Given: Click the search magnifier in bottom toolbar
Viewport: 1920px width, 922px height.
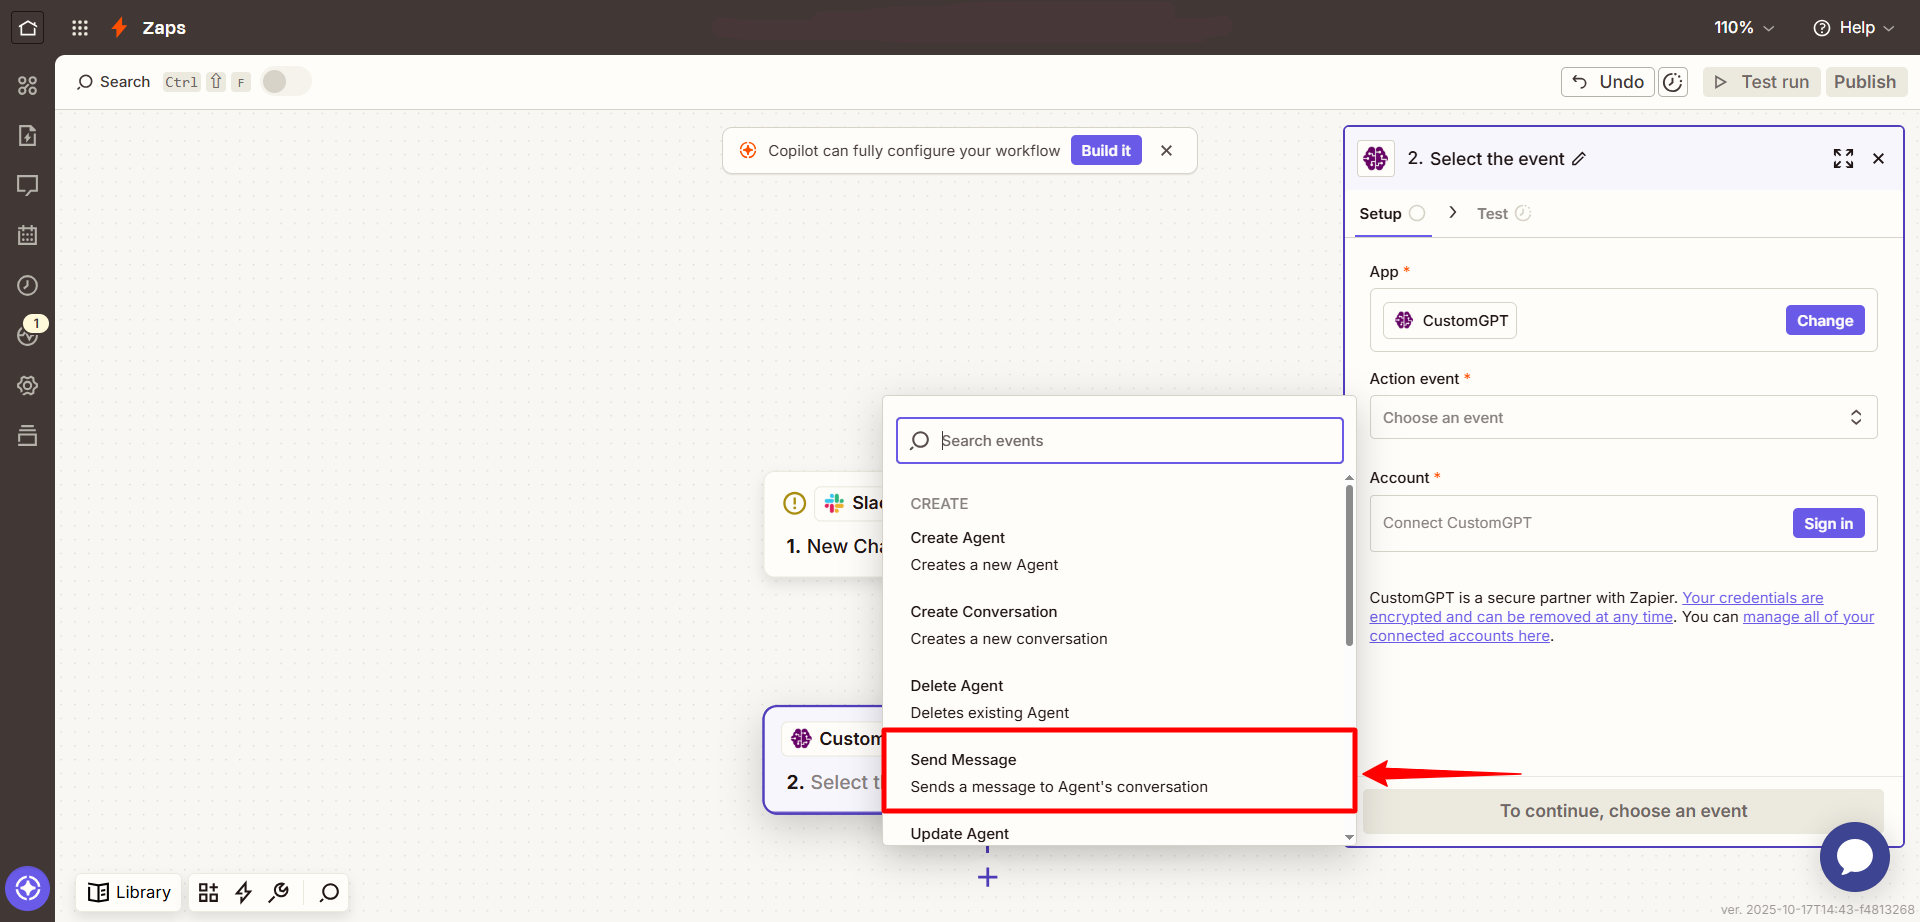Looking at the screenshot, I should [329, 892].
